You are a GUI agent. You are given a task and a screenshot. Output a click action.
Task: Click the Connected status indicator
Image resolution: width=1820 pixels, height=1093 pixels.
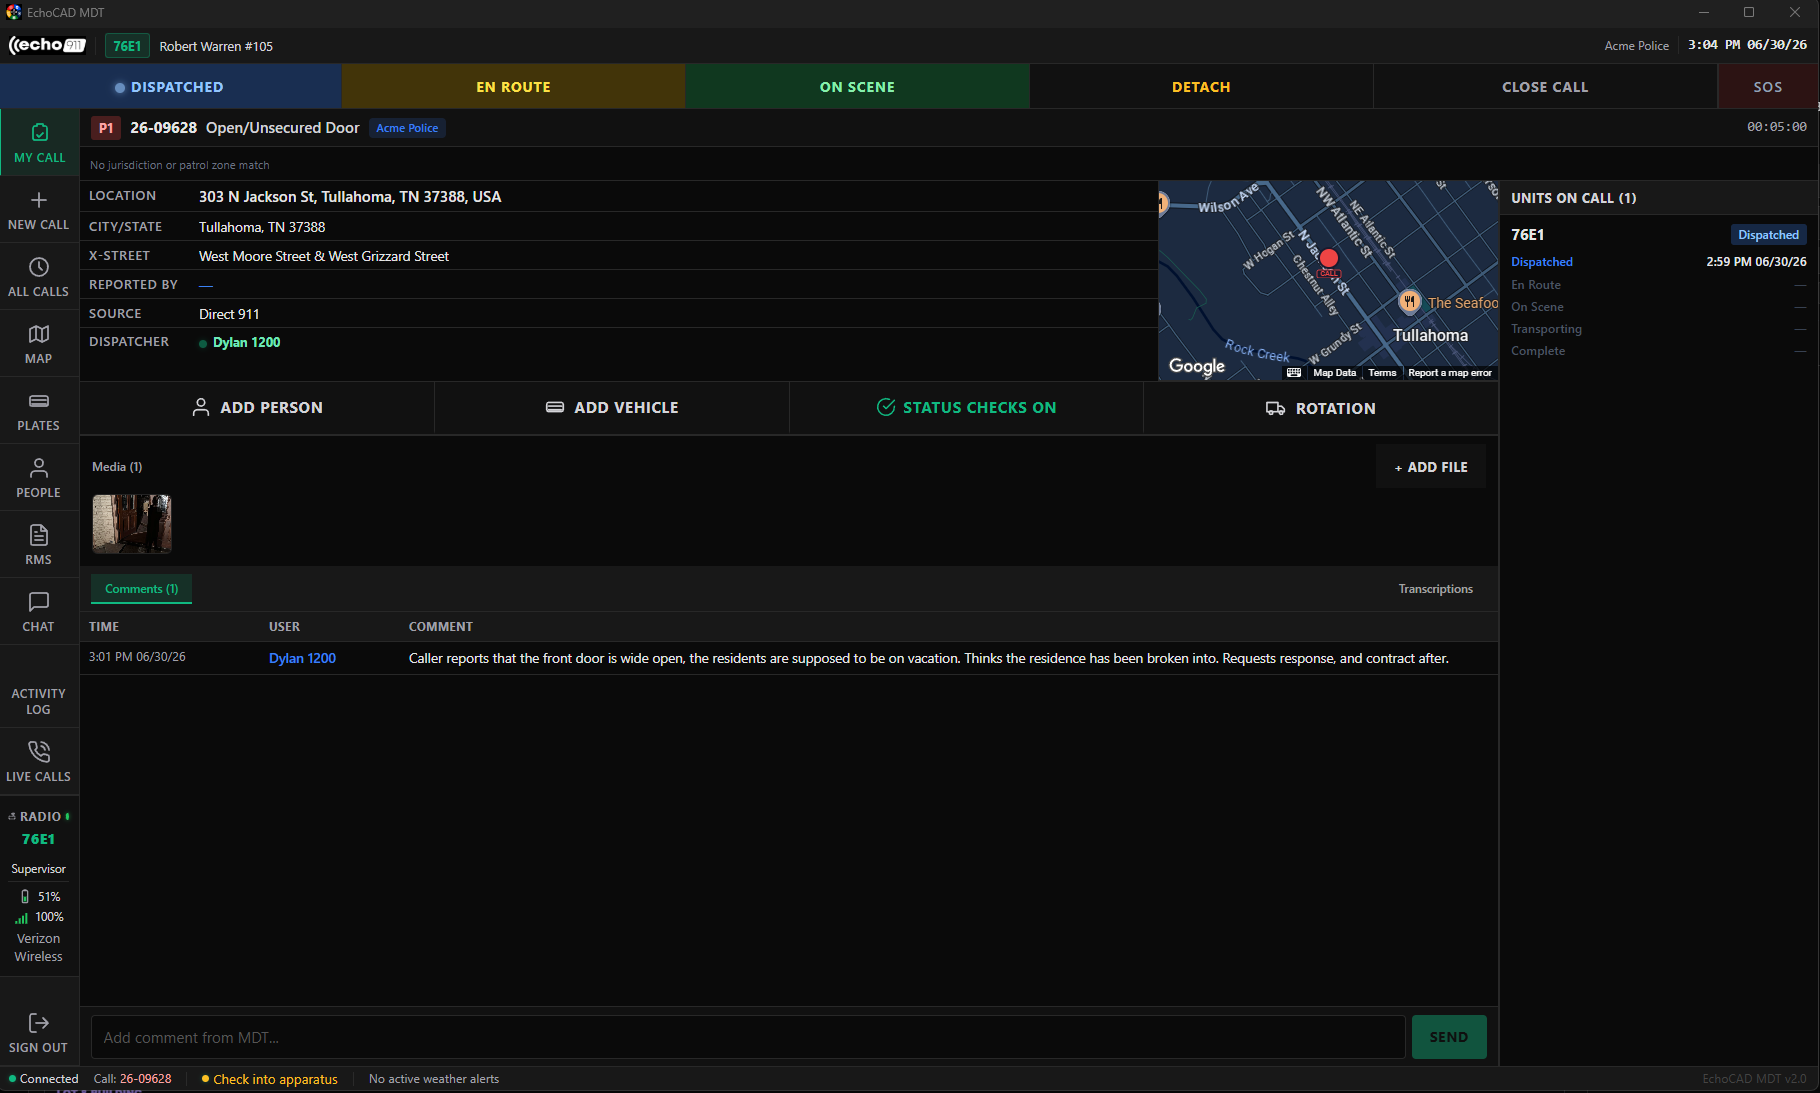tap(43, 1079)
